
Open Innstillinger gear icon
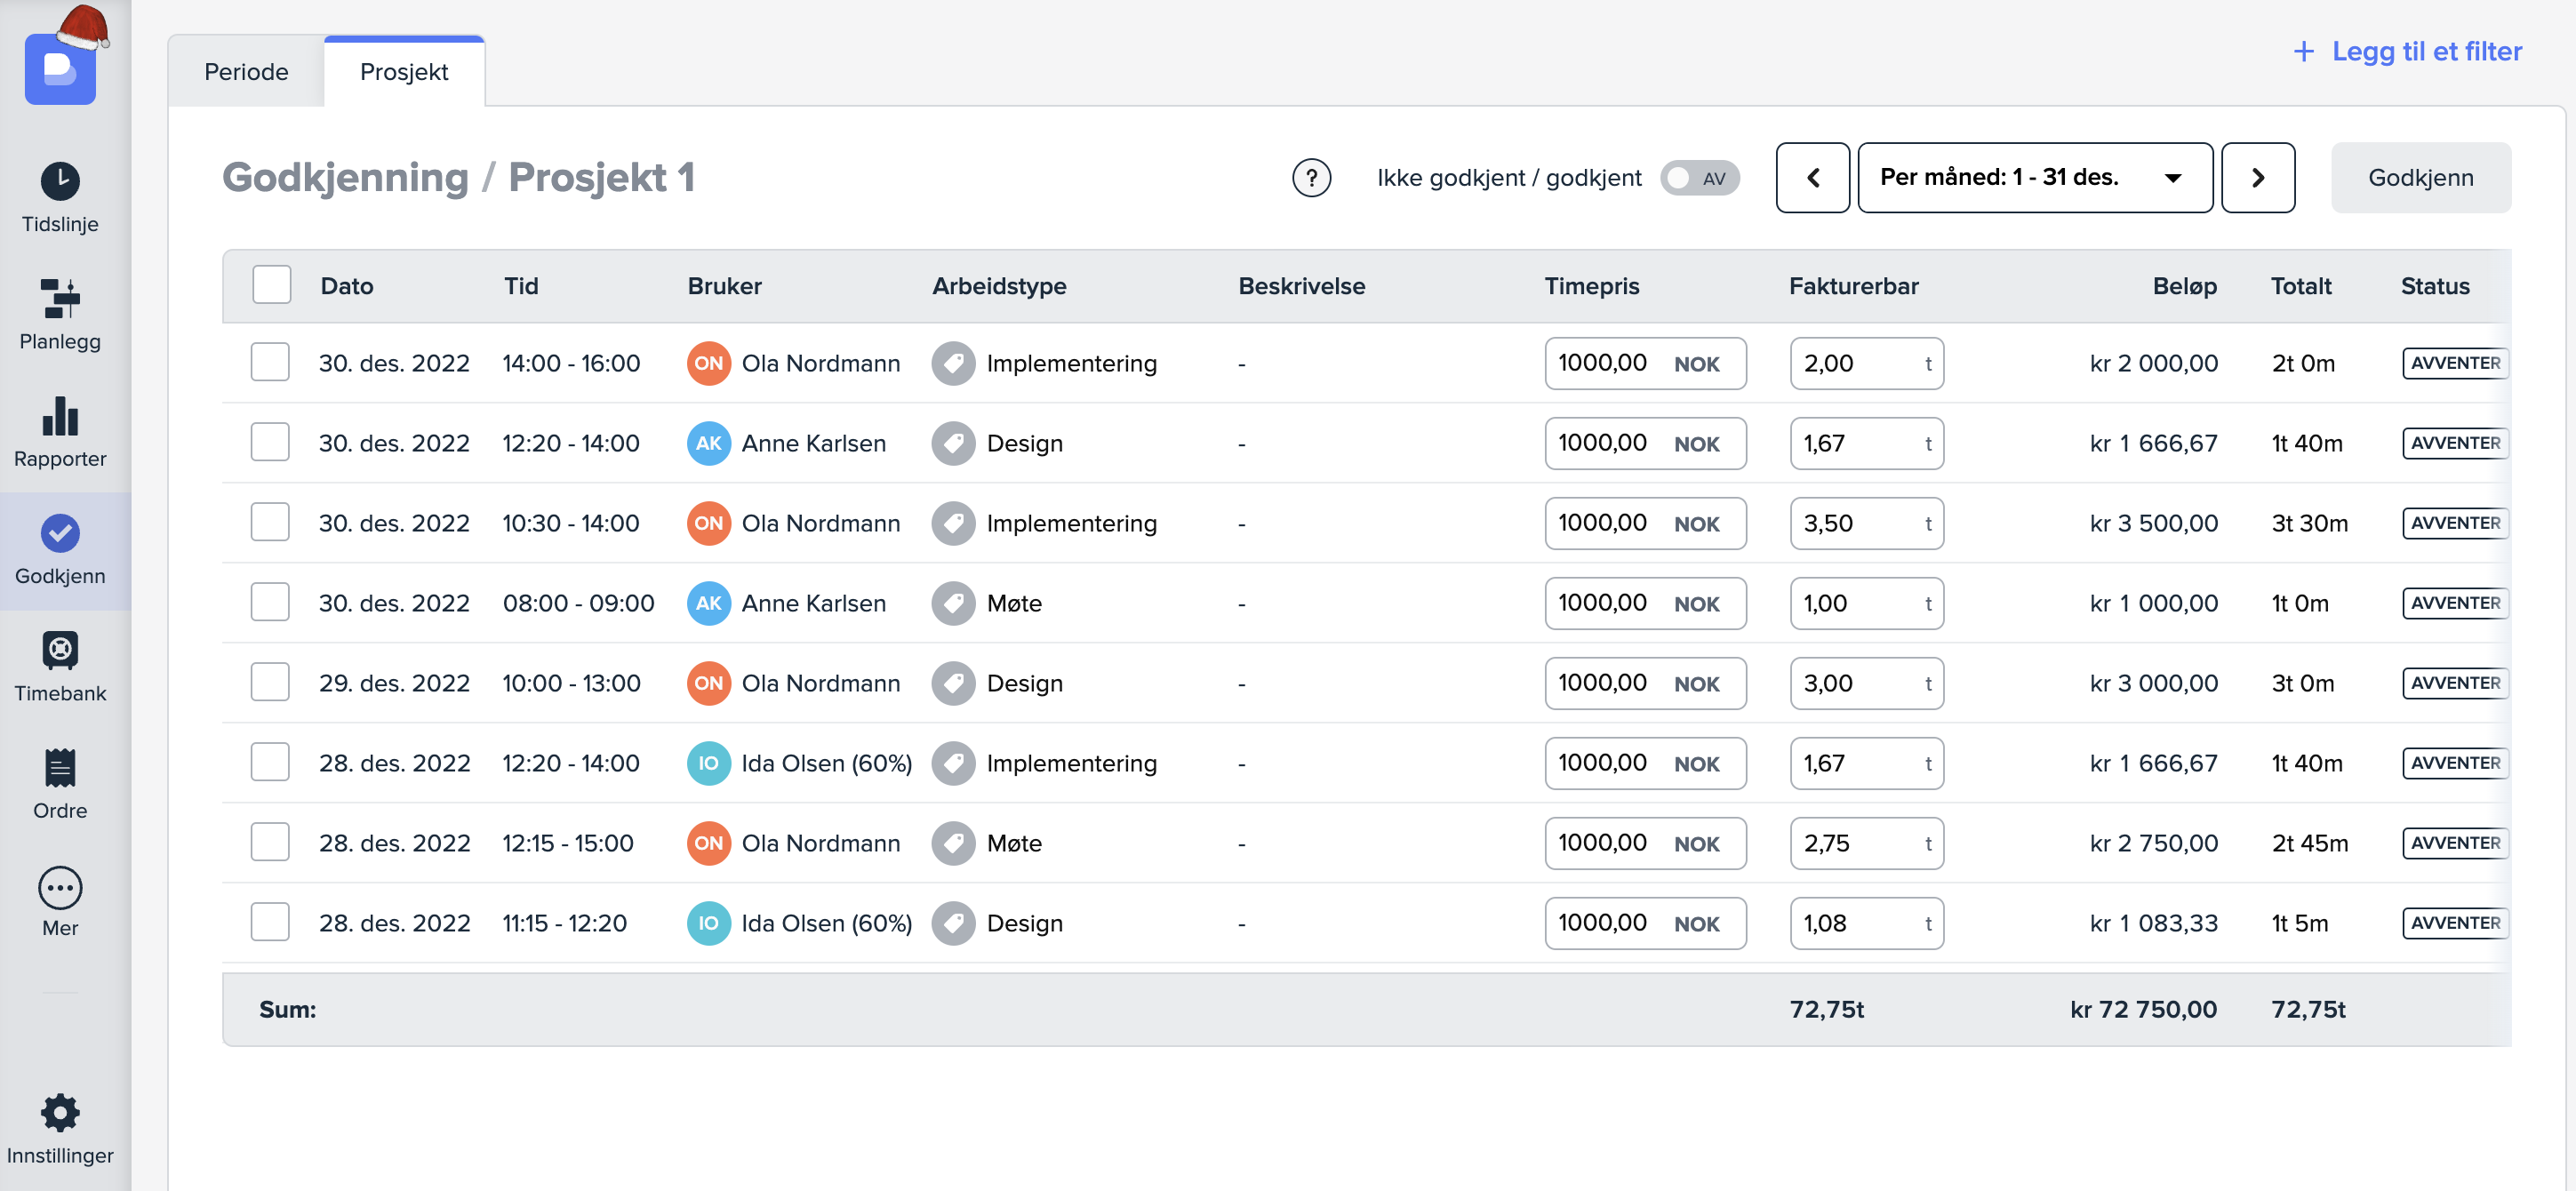pyautogui.click(x=60, y=1112)
